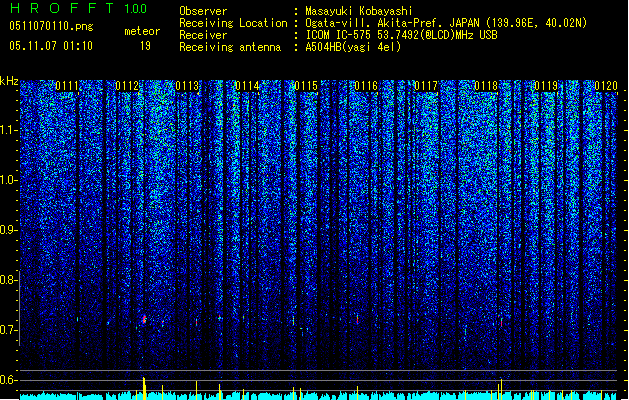Click the version number 1.00
The width and height of the screenshot is (629, 400).
tap(135, 8)
